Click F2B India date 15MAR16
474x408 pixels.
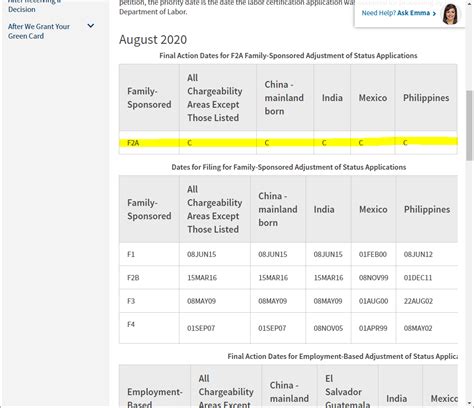(328, 278)
